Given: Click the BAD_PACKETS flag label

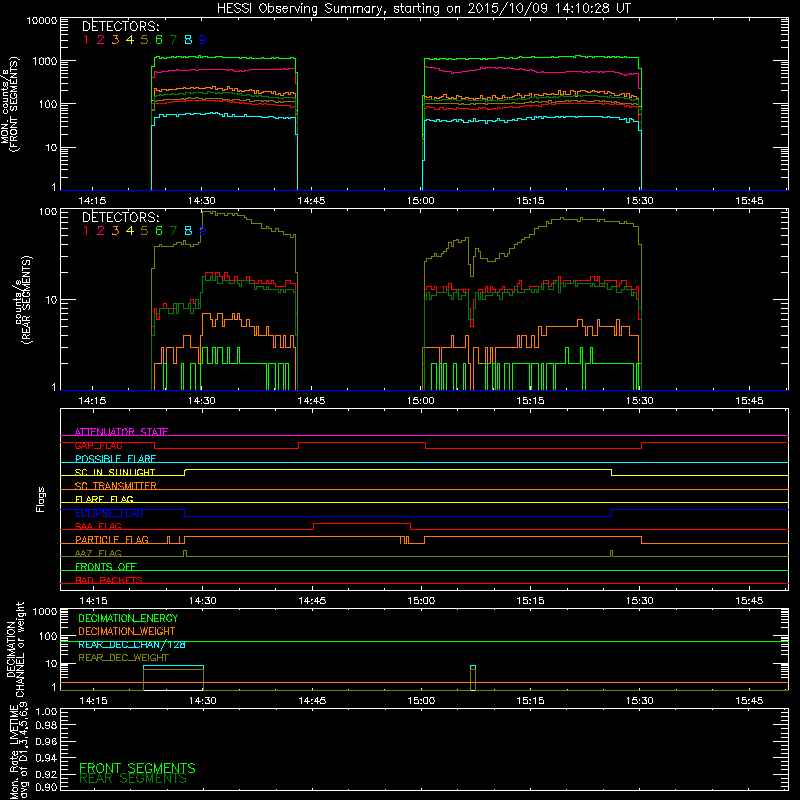Looking at the screenshot, I should (109, 580).
